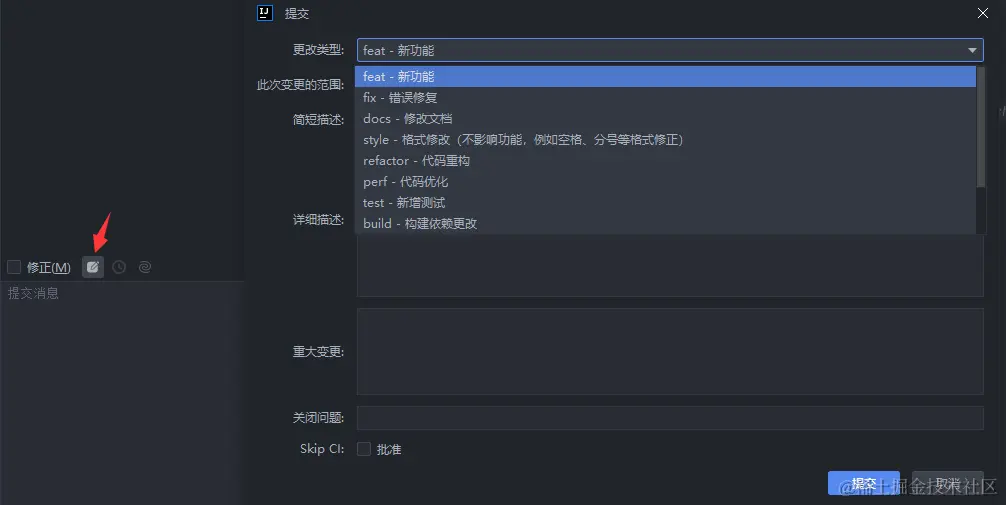The image size is (1006, 505).
Task: Click the 更改类型 label
Action: (318, 50)
